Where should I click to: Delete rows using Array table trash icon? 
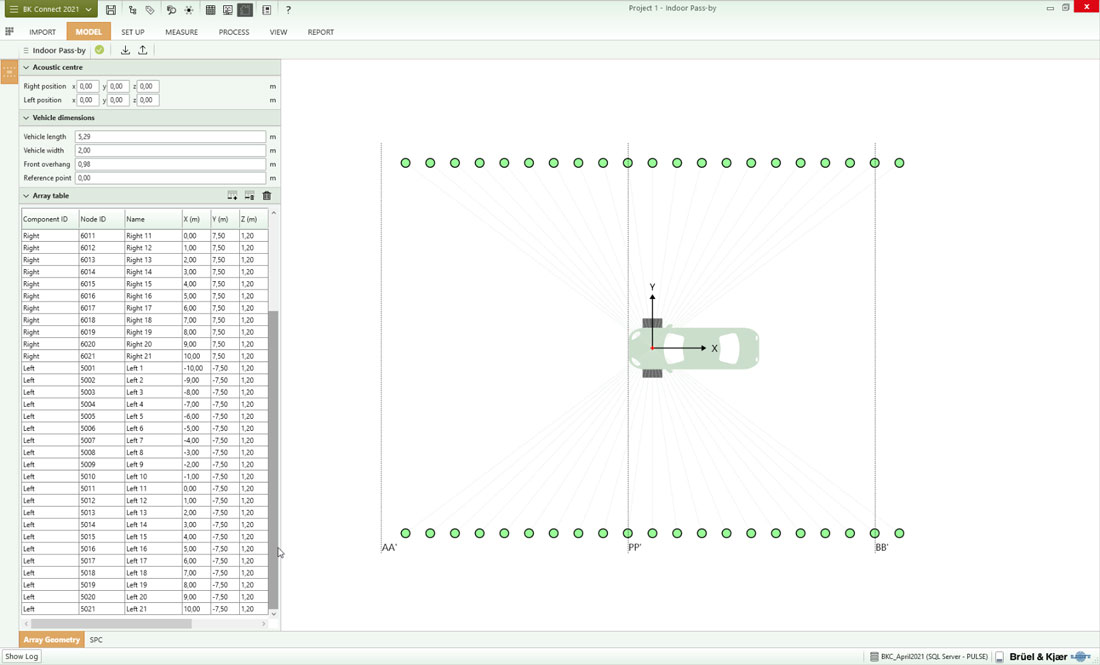tap(267, 196)
